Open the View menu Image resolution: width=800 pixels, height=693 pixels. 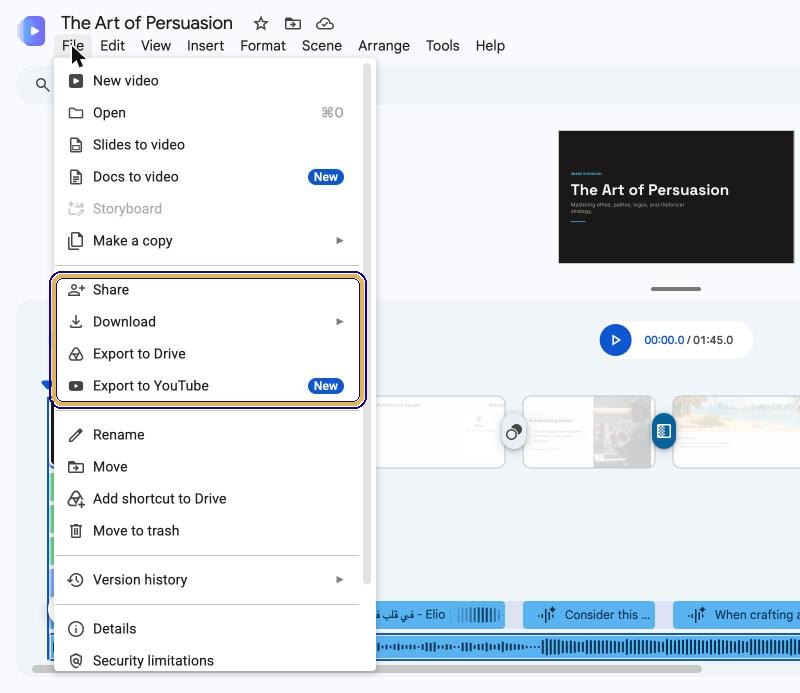coord(156,45)
